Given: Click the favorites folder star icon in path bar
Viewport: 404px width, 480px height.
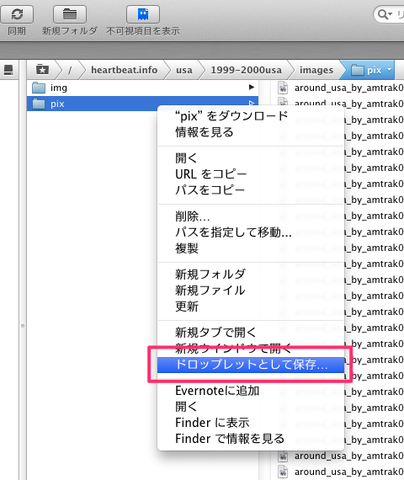Looking at the screenshot, I should [42, 70].
